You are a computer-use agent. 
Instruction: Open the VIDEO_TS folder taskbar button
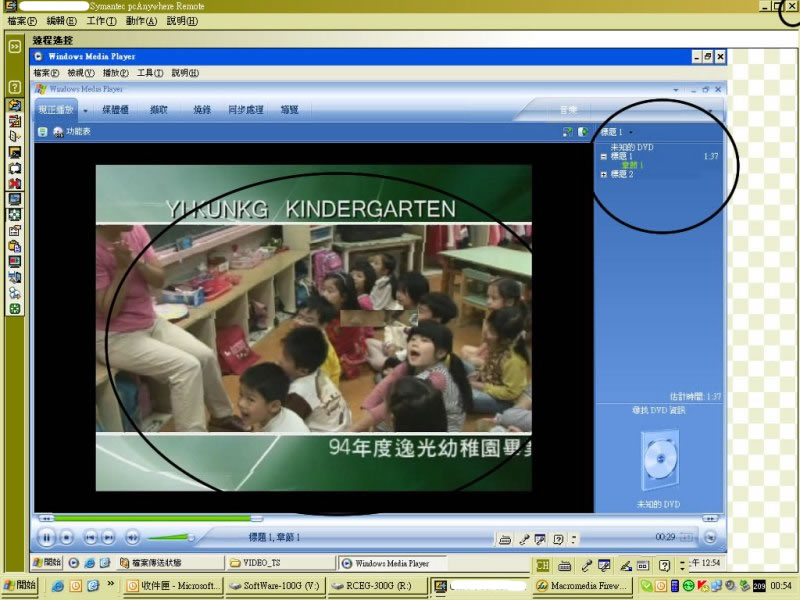280,563
